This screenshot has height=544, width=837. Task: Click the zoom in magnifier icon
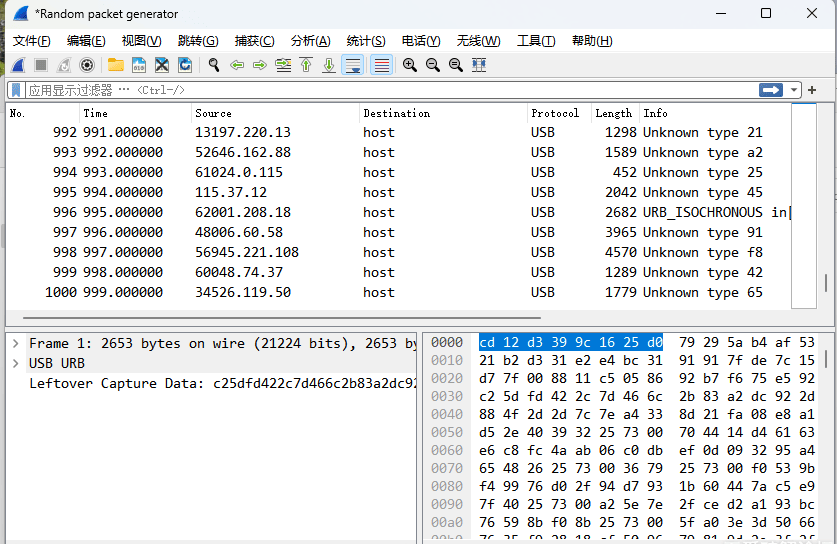[x=410, y=65]
